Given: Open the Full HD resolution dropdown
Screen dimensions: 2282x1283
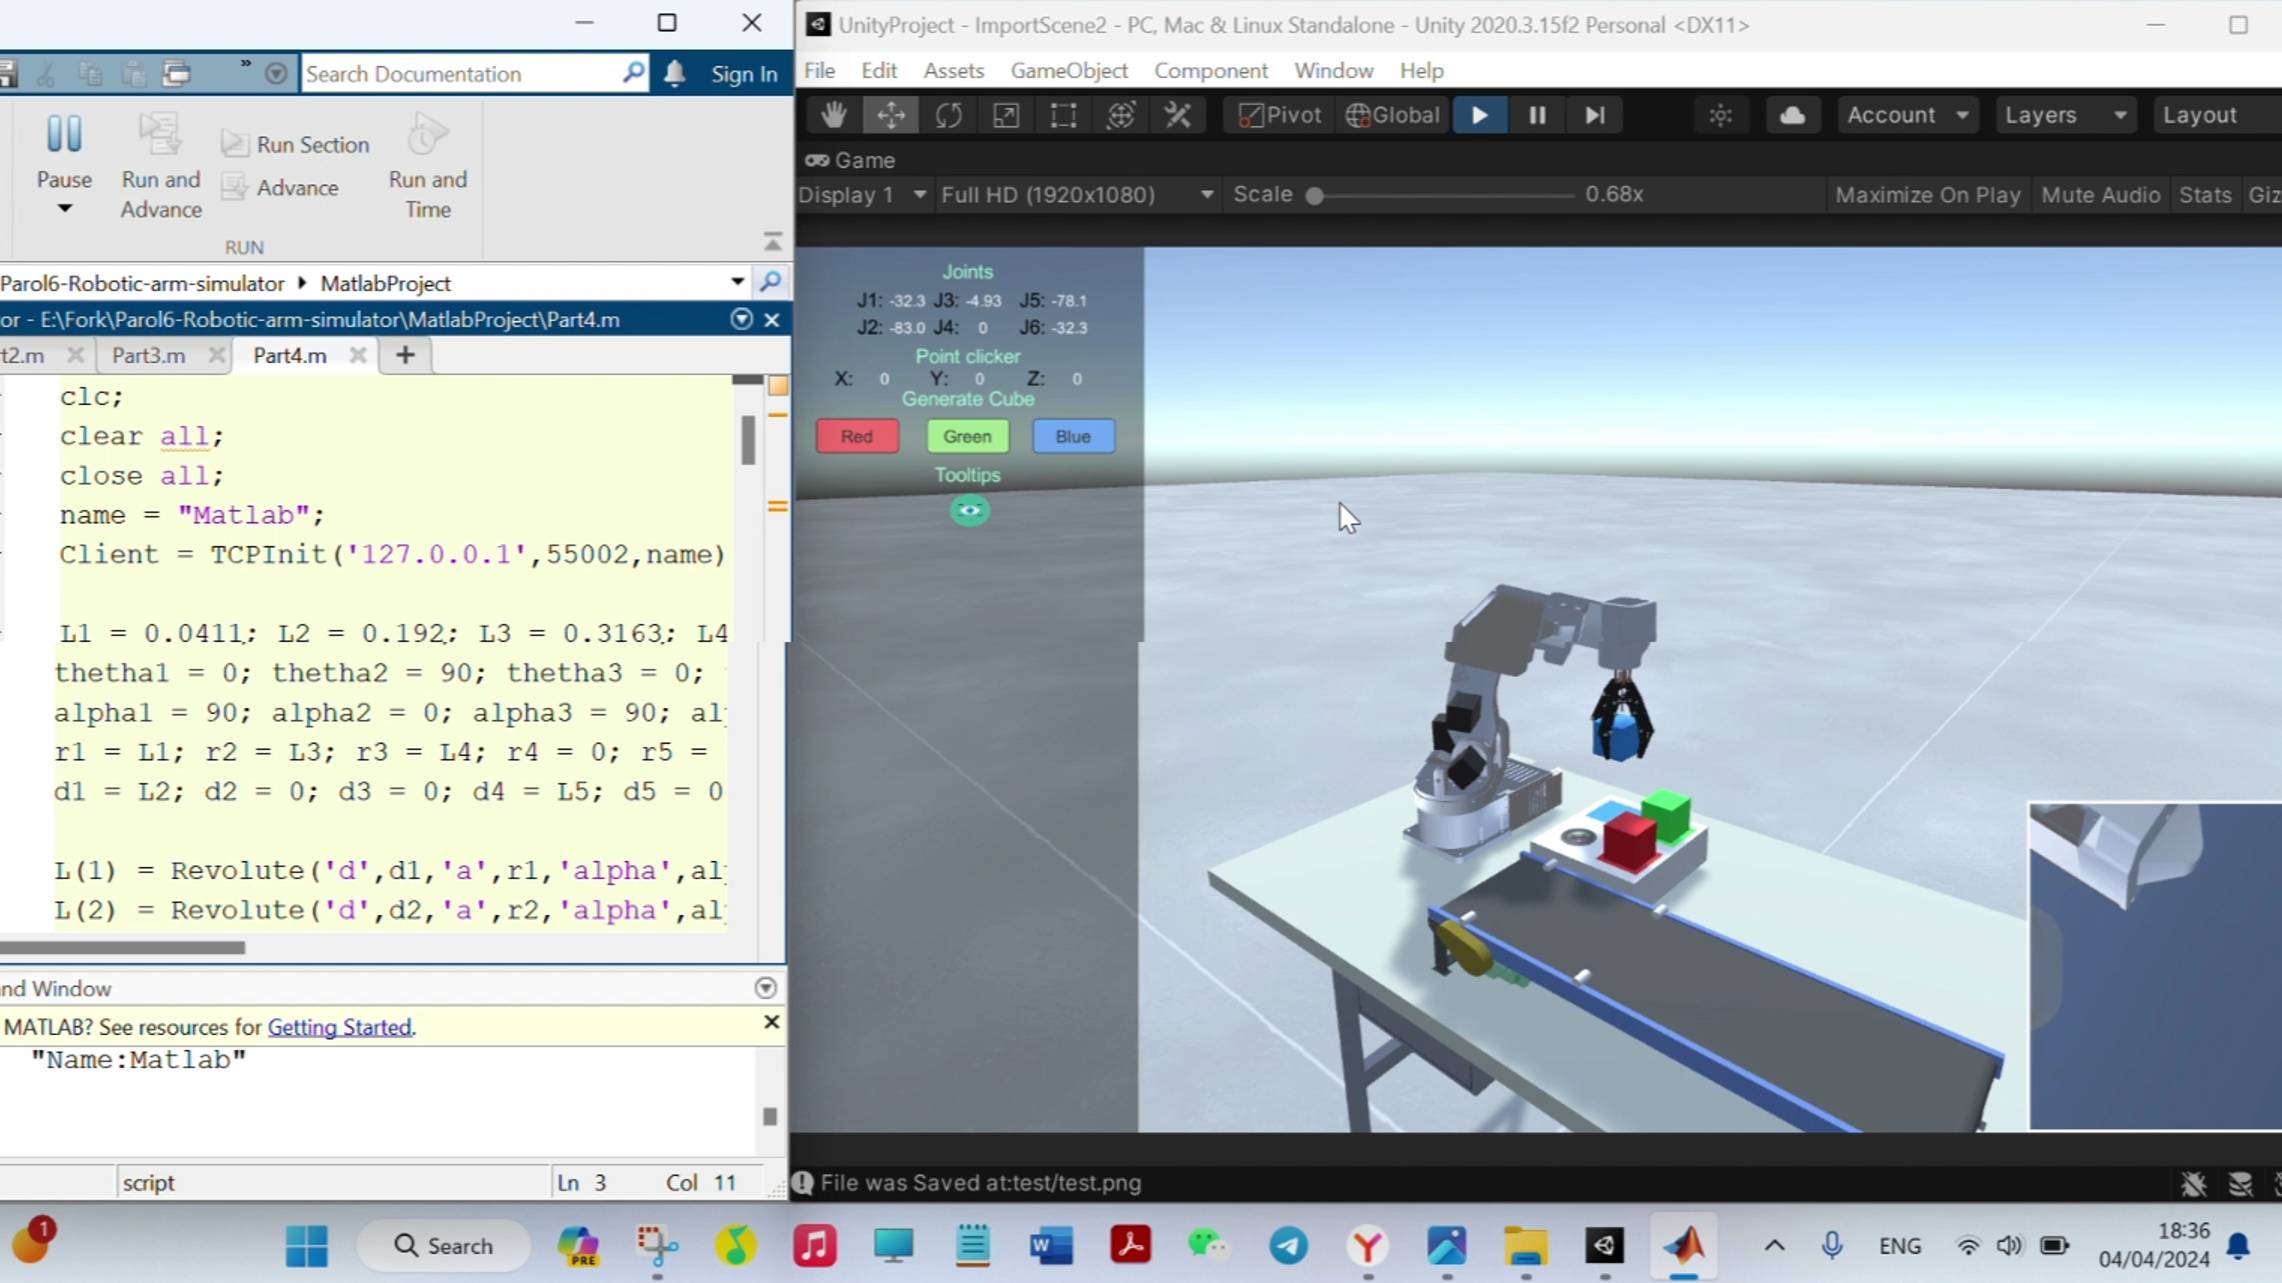Looking at the screenshot, I should click(1077, 195).
